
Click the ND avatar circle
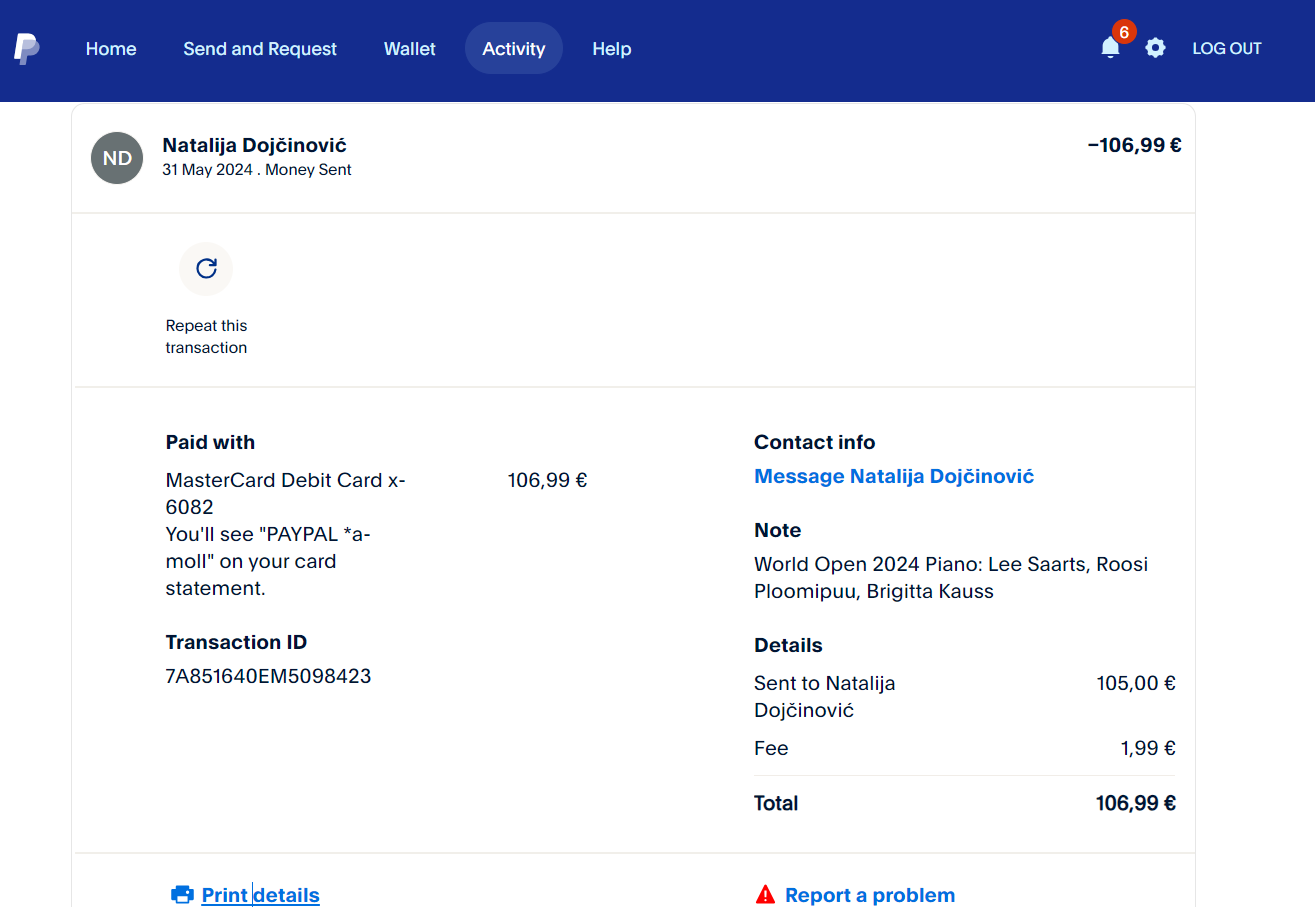tap(117, 158)
